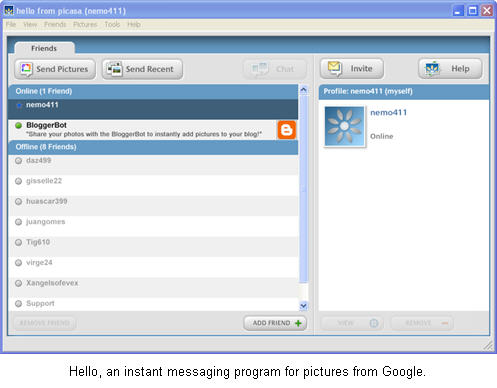Select offline friend huascar399
This screenshot has width=497, height=388.
(x=153, y=205)
